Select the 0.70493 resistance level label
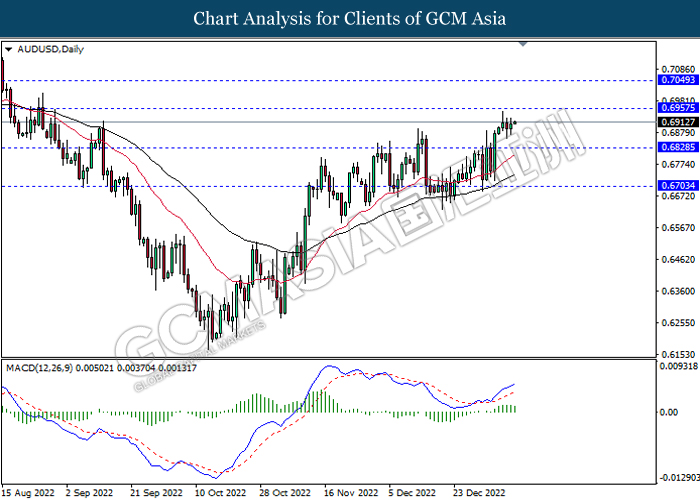Screen dimensions: 700x500 pos(678,80)
